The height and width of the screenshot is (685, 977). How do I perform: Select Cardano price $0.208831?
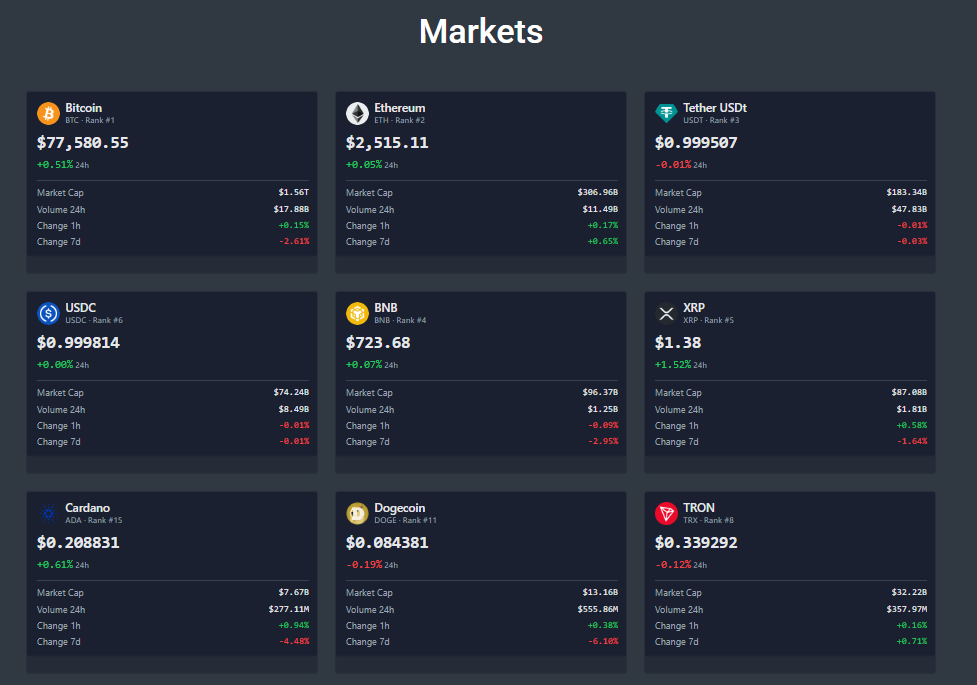(x=78, y=543)
